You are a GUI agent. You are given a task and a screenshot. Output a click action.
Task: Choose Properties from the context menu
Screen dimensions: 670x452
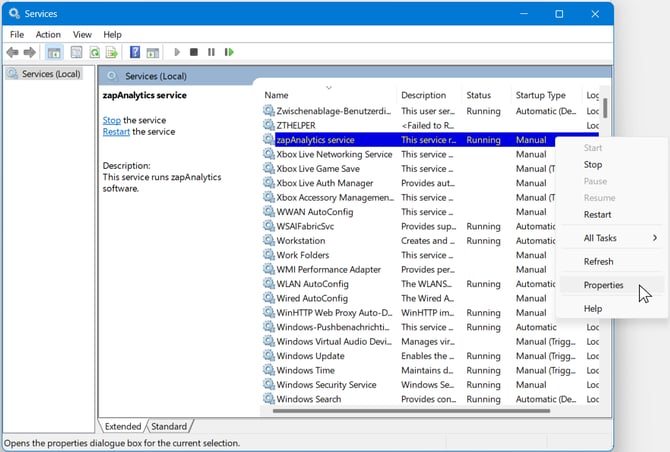pos(603,285)
